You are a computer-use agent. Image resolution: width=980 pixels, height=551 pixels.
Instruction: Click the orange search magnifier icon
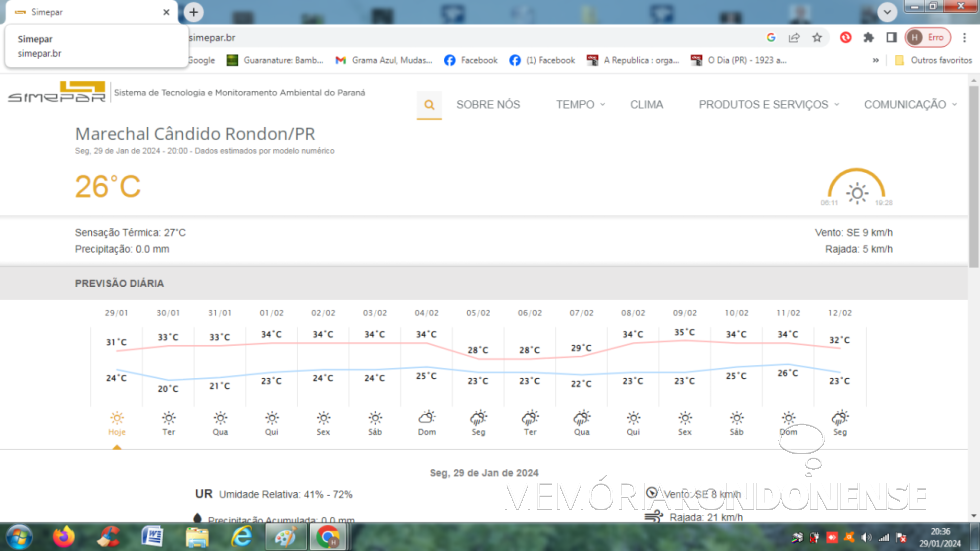click(x=429, y=105)
